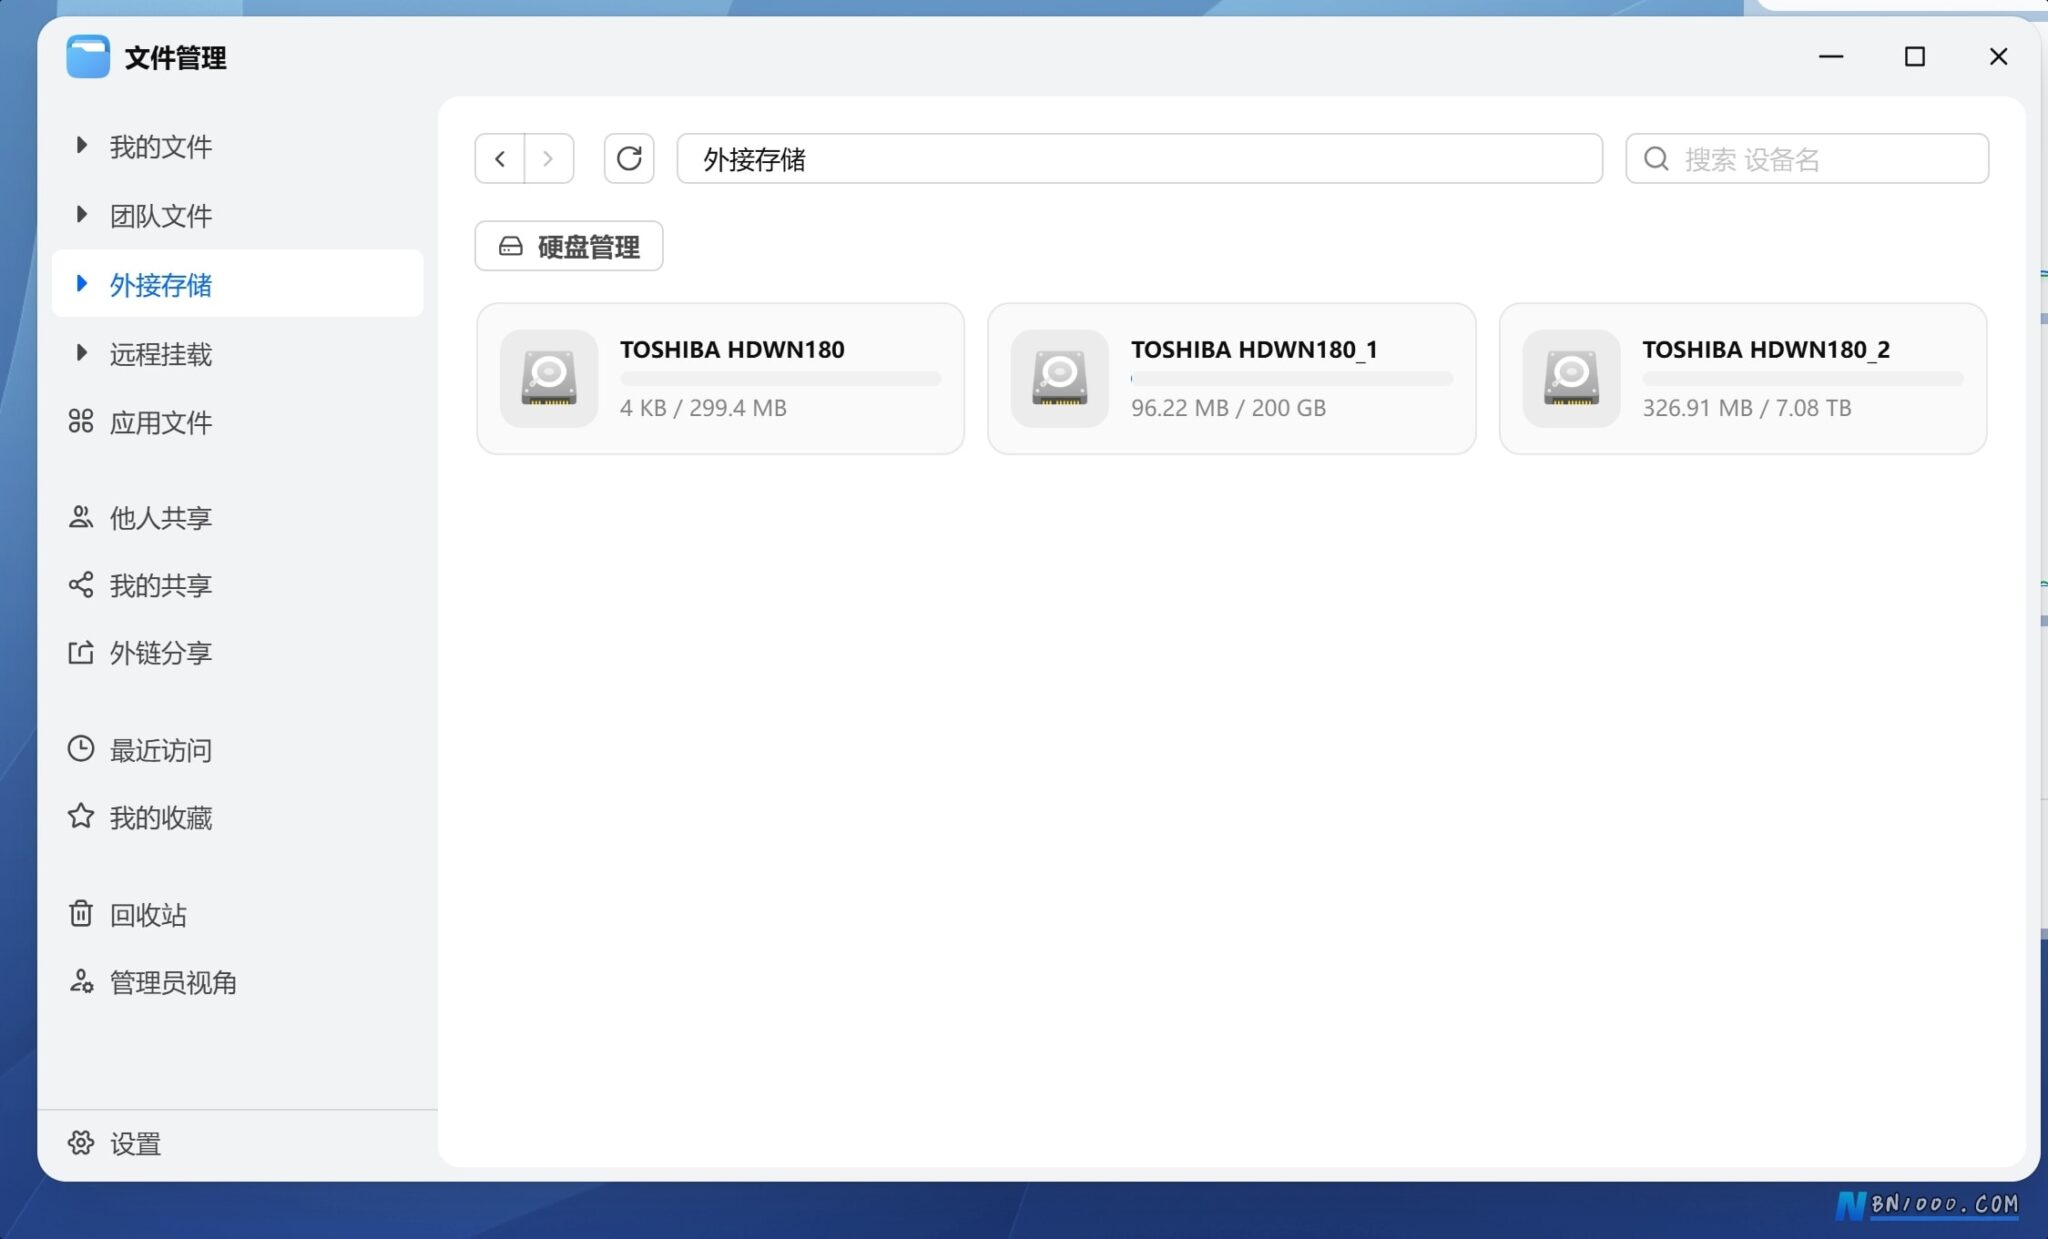This screenshot has width=2048, height=1239.
Task: Click the 326.91 MB / 7.08 TB usage text
Action: click(1747, 408)
